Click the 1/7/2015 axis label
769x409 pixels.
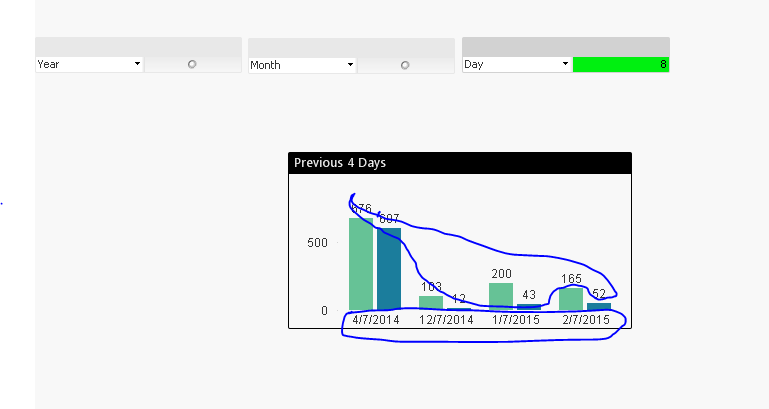[x=515, y=320]
